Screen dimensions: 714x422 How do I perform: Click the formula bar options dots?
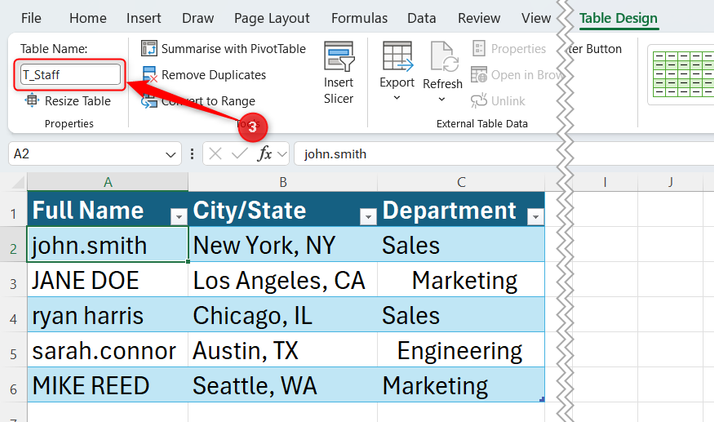(192, 154)
